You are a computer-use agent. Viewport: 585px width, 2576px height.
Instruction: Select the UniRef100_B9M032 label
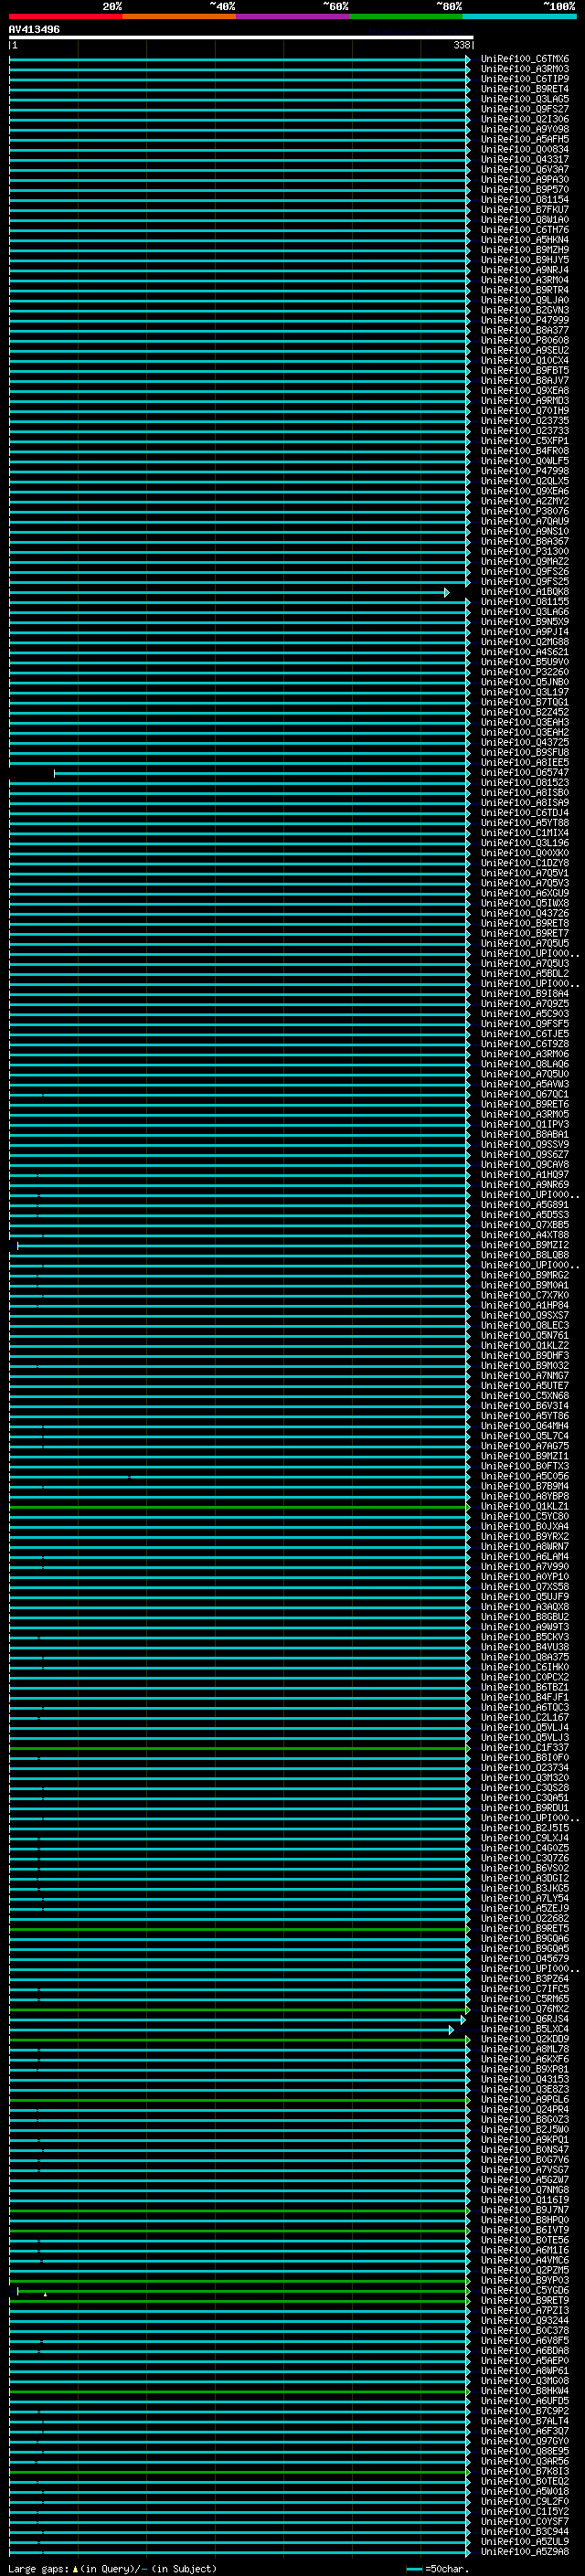[x=525, y=1366]
